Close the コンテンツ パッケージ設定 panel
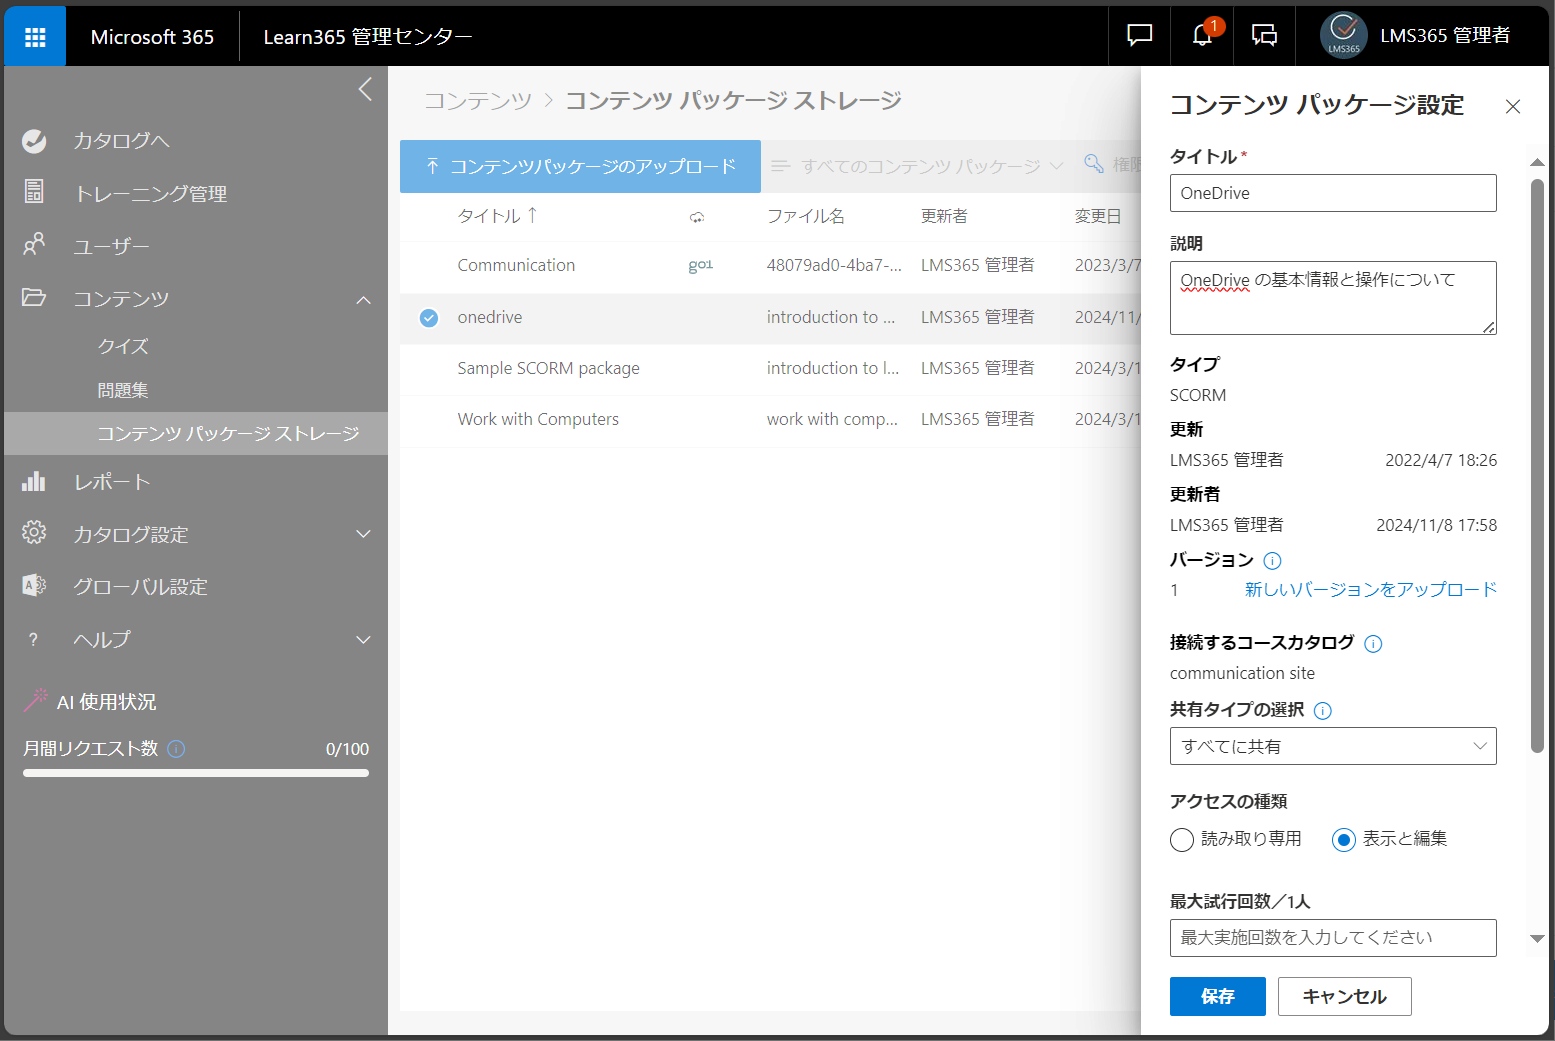This screenshot has width=1555, height=1041. pos(1513,107)
